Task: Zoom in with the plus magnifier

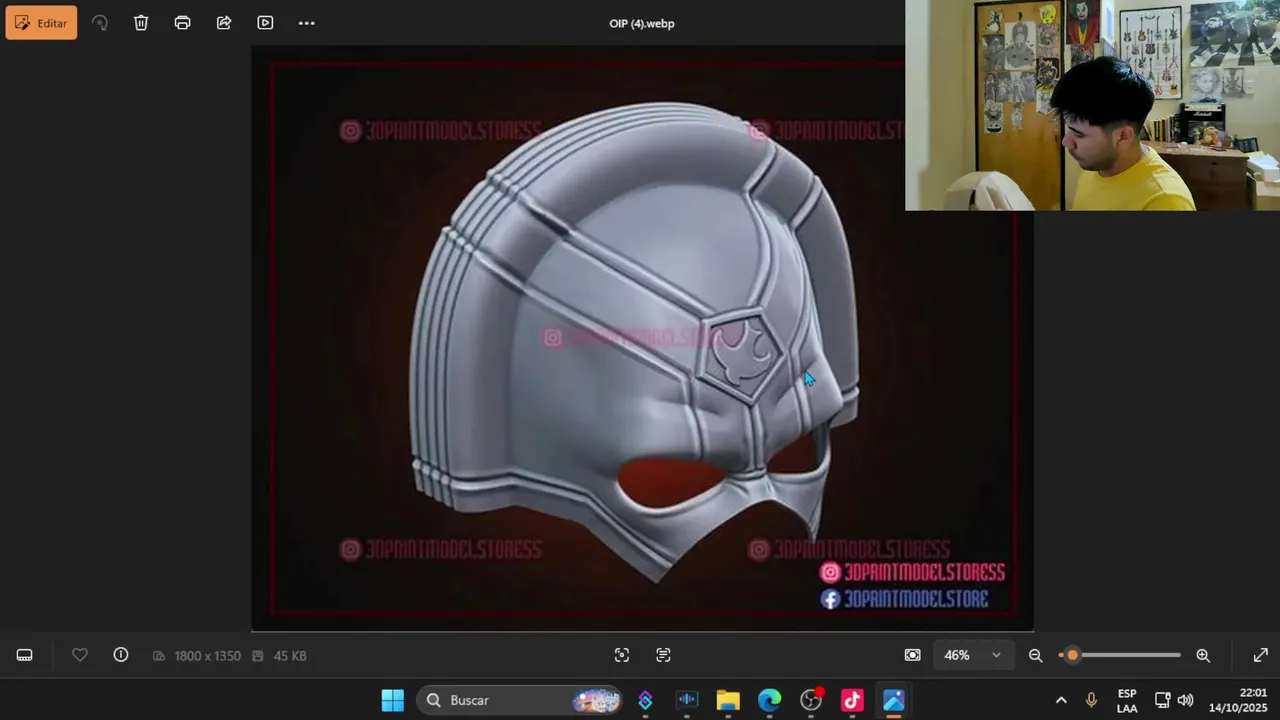Action: (x=1203, y=655)
